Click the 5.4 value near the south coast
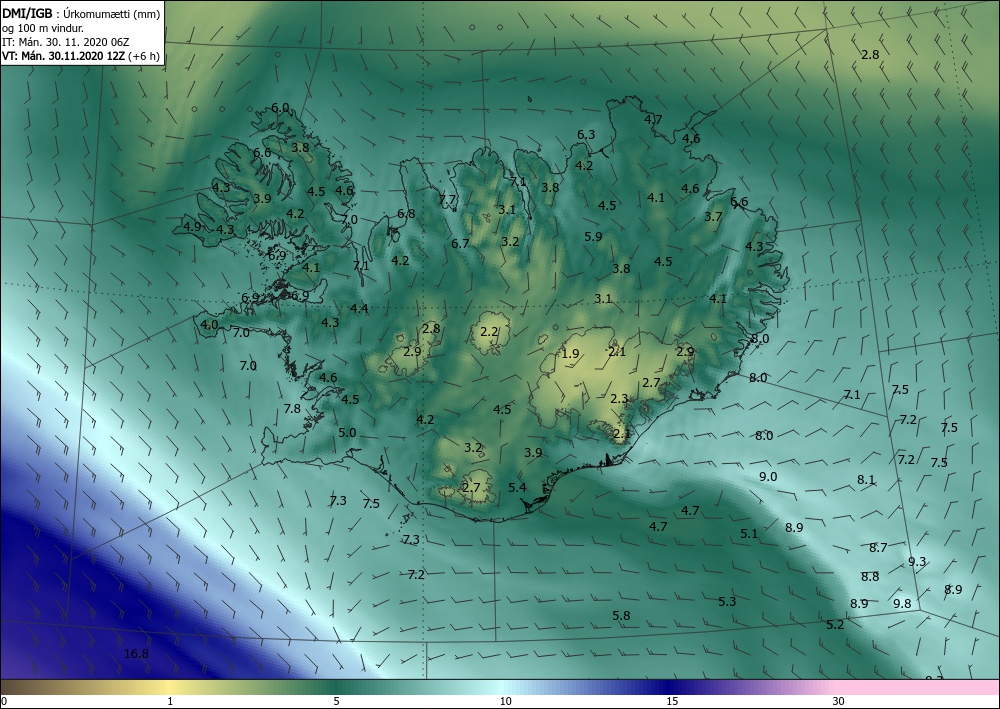Image resolution: width=1000 pixels, height=709 pixels. click(517, 488)
